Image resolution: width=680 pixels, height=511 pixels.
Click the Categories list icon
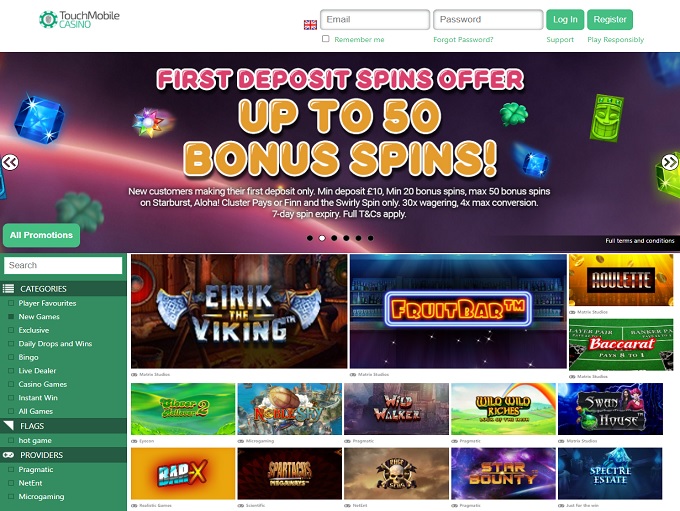(x=8, y=288)
